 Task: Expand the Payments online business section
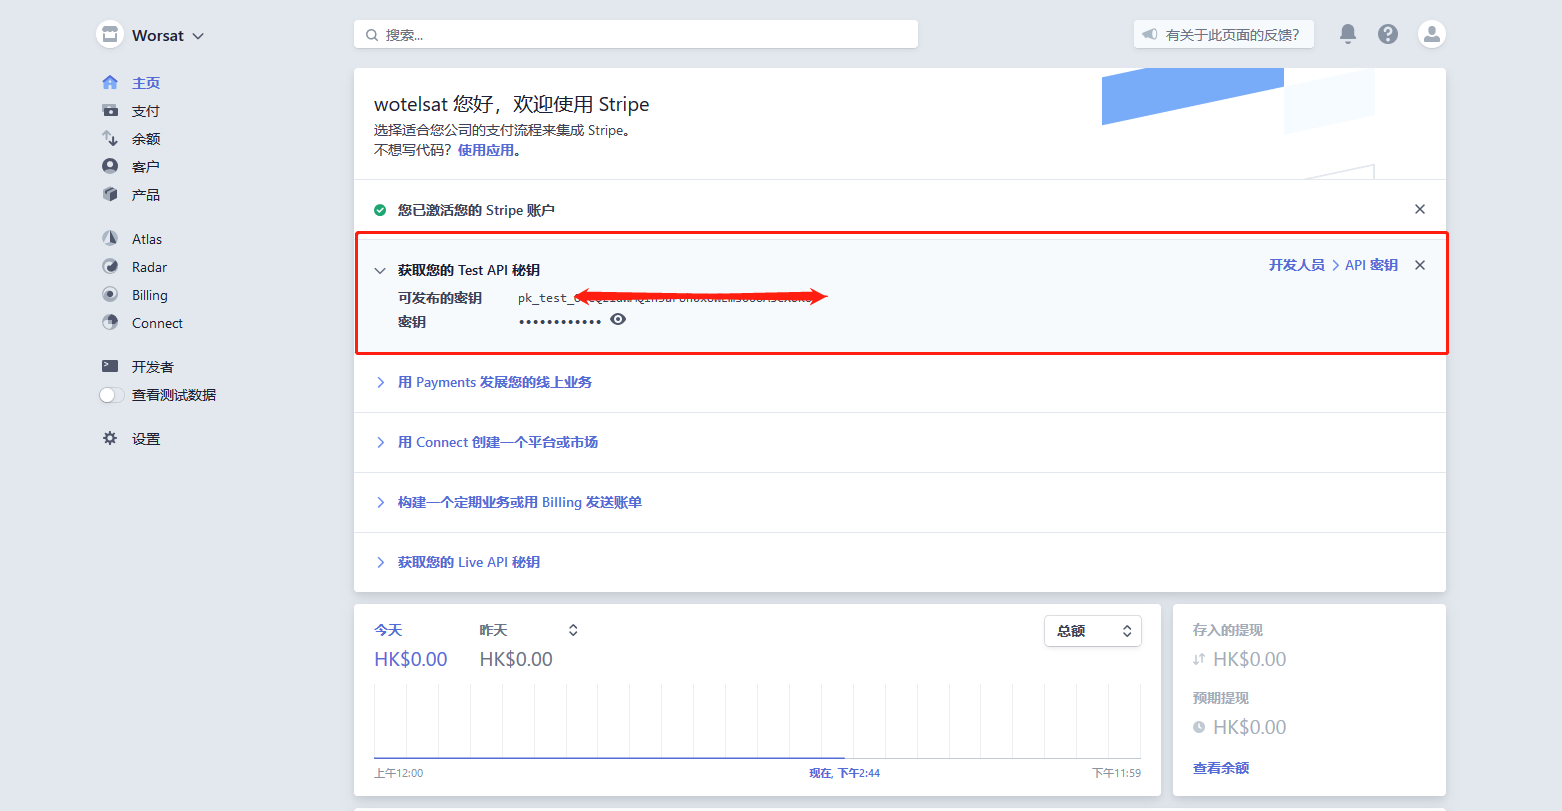(380, 382)
